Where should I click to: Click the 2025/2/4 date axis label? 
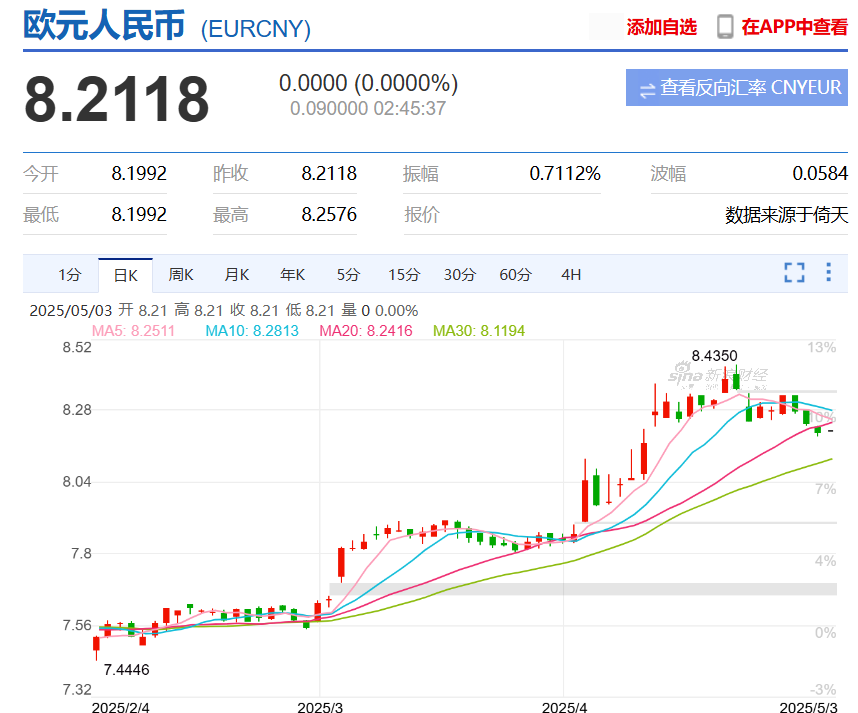pos(120,707)
